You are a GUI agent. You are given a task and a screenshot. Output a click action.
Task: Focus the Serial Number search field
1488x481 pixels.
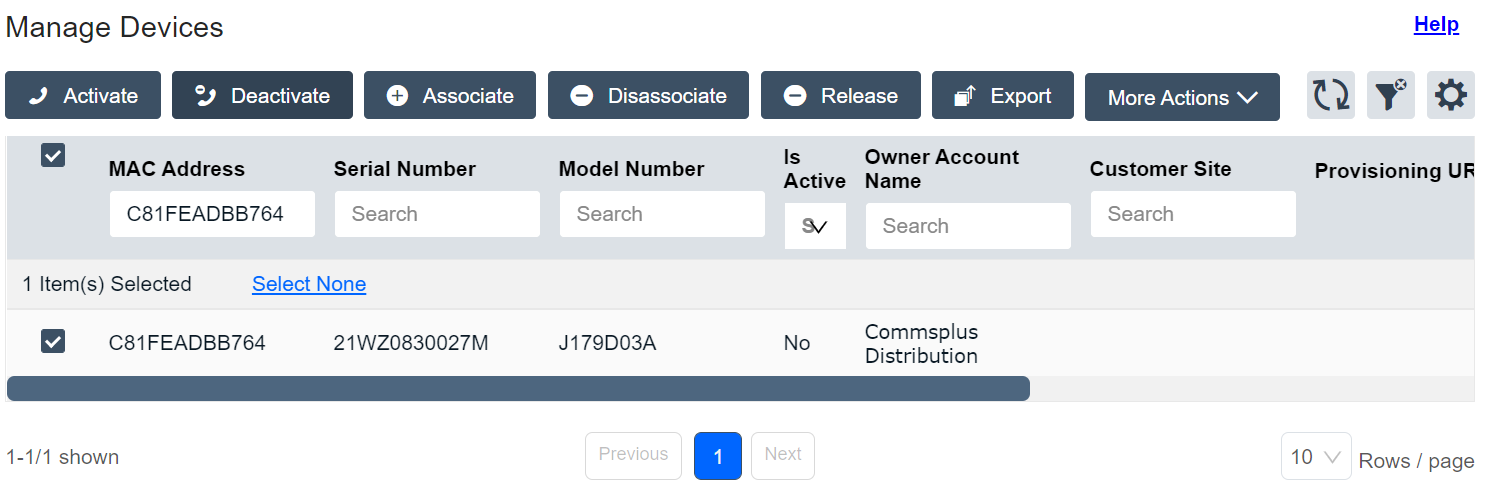click(437, 214)
